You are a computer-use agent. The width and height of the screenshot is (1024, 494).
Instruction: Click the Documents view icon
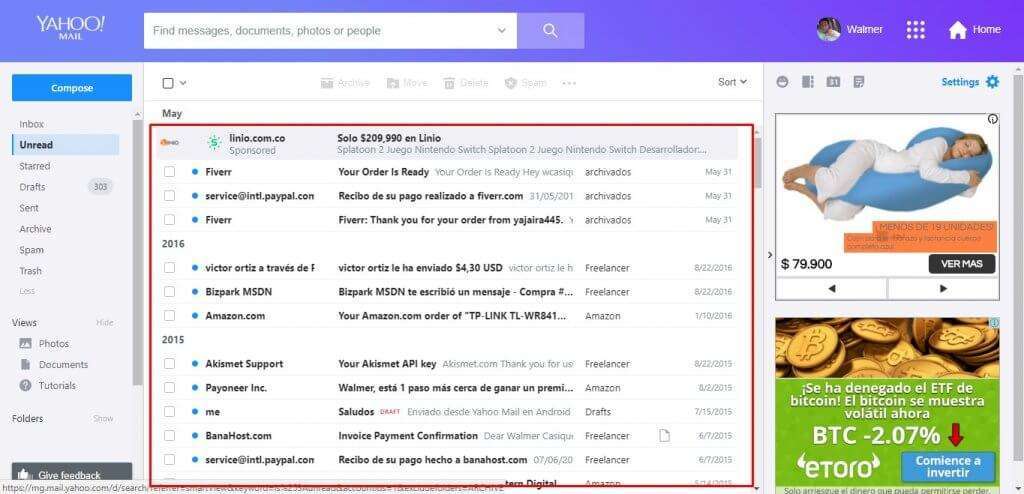point(25,364)
